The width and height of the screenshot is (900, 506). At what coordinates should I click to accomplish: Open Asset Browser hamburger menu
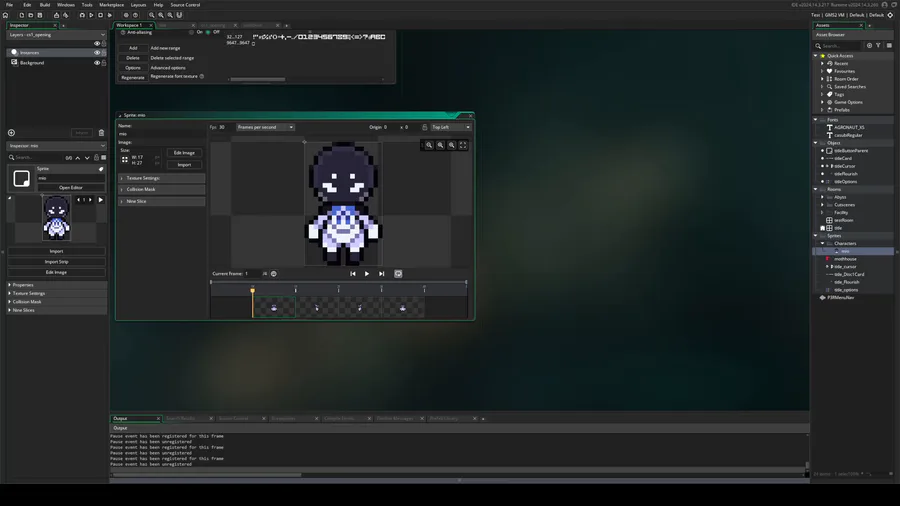pyautogui.click(x=889, y=45)
